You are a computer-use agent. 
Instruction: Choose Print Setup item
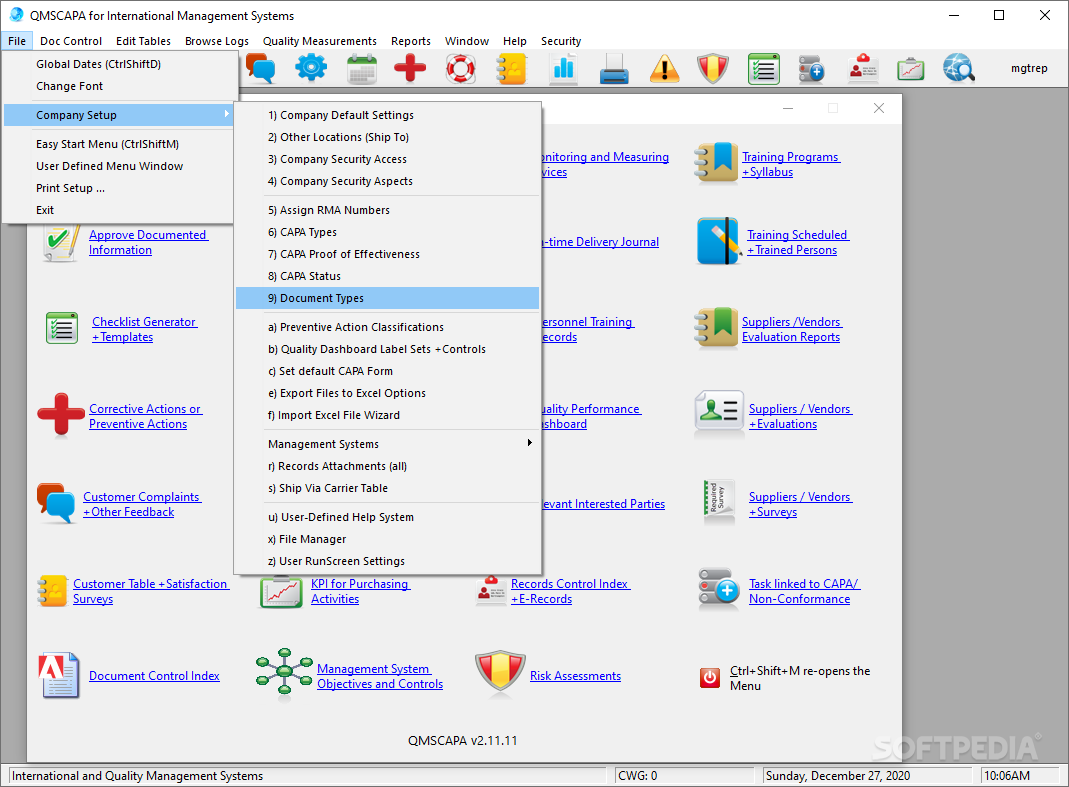pos(119,188)
